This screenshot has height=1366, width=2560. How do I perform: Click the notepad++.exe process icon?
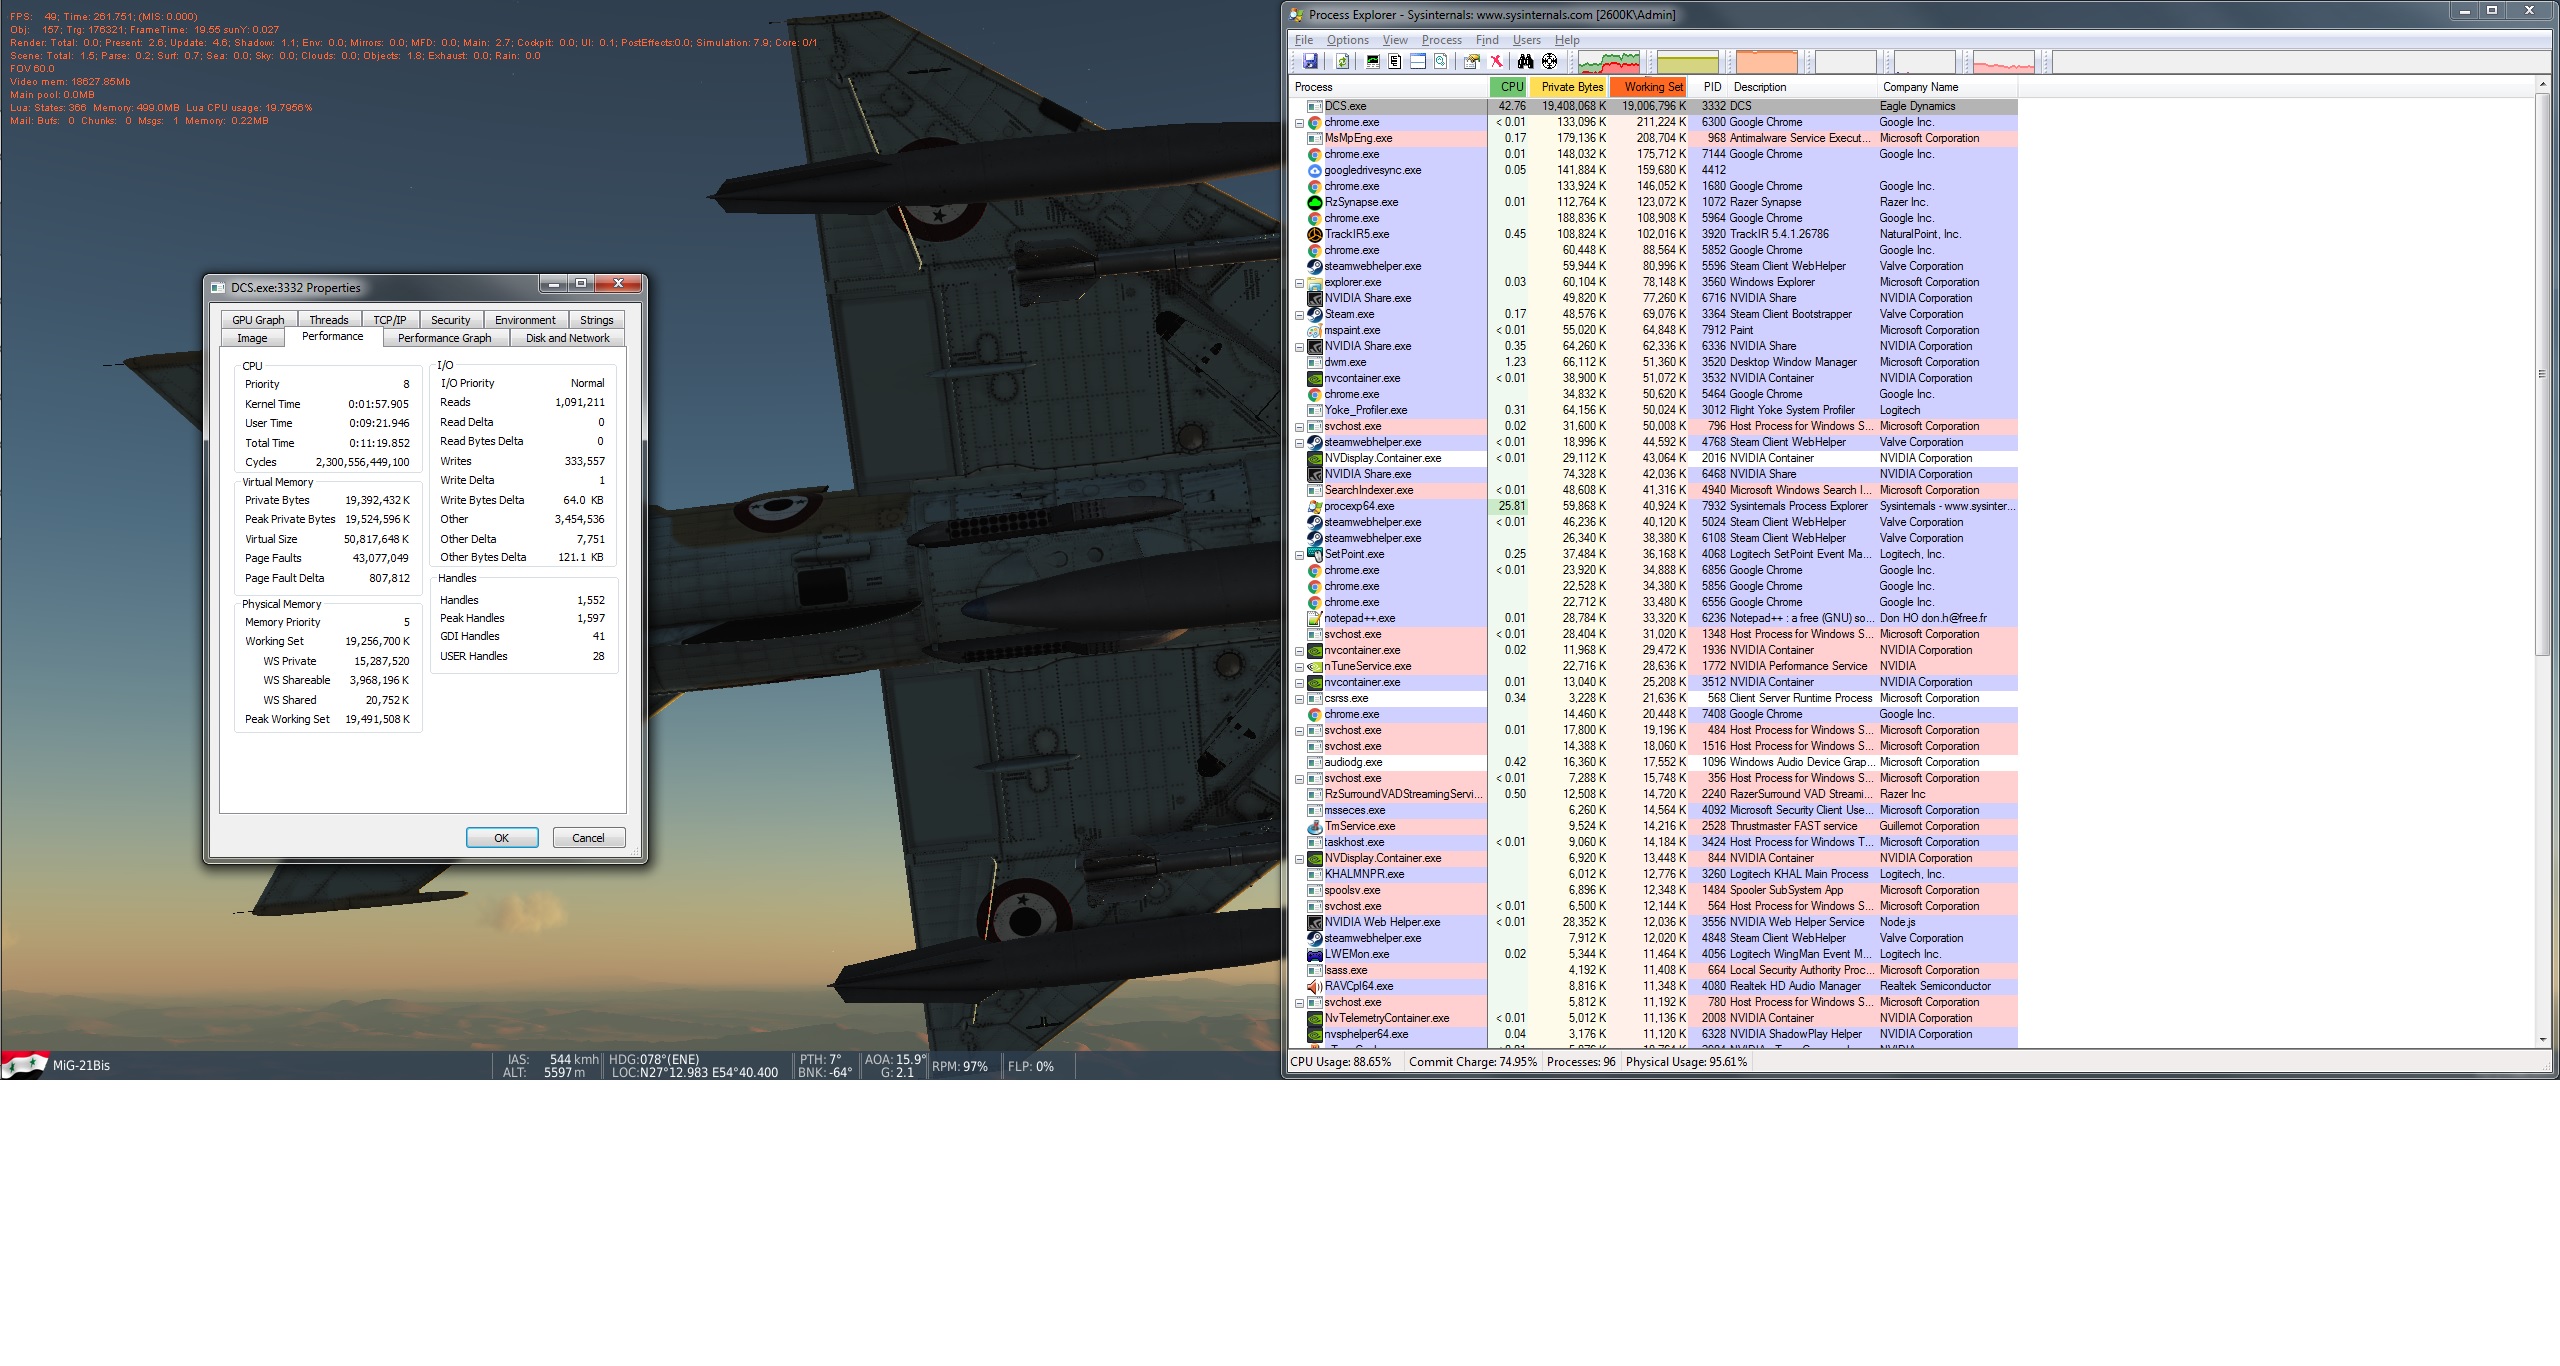coord(1315,618)
